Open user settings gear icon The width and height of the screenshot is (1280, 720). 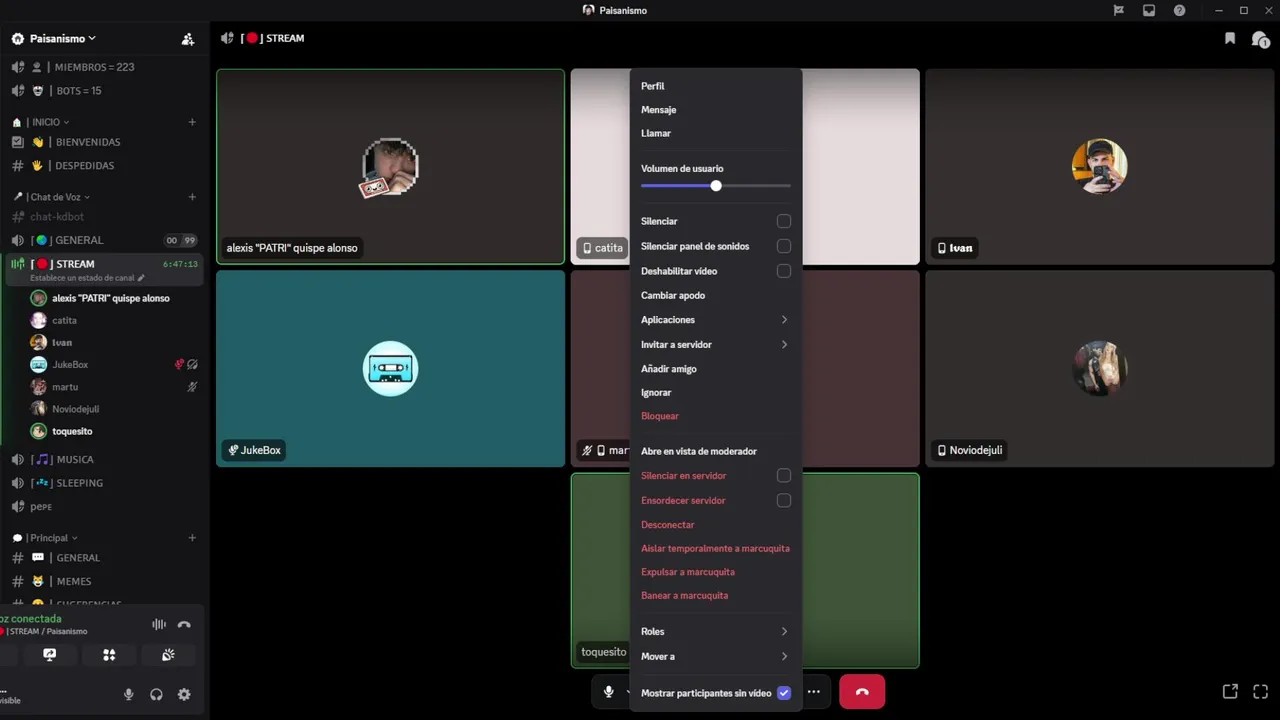point(184,694)
